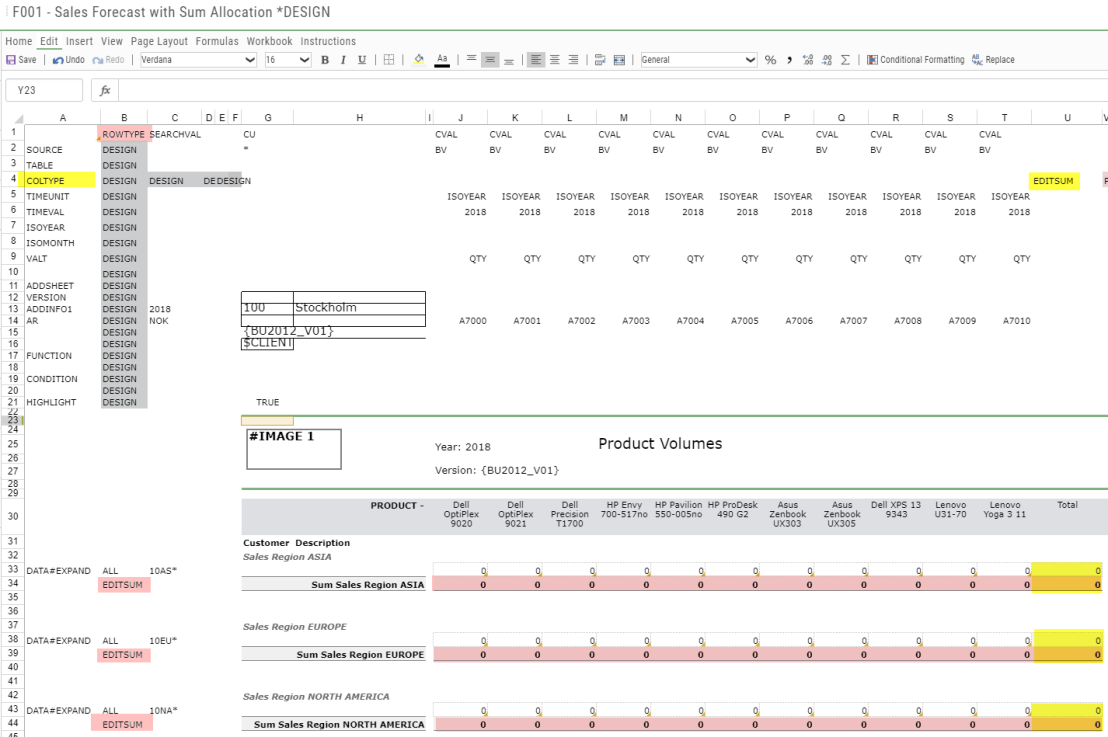Pick the font highlight color swatch

418,60
